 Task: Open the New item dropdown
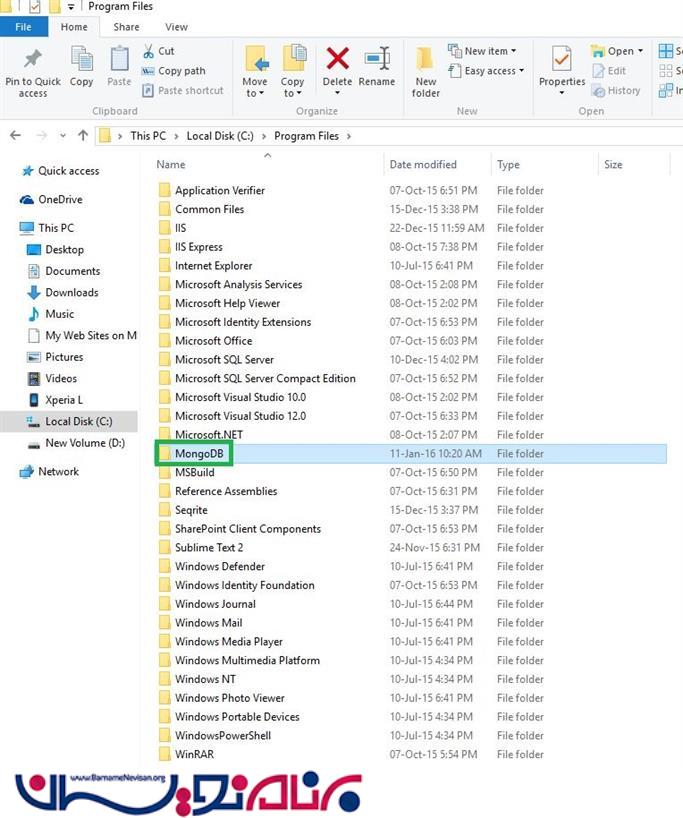tap(483, 51)
